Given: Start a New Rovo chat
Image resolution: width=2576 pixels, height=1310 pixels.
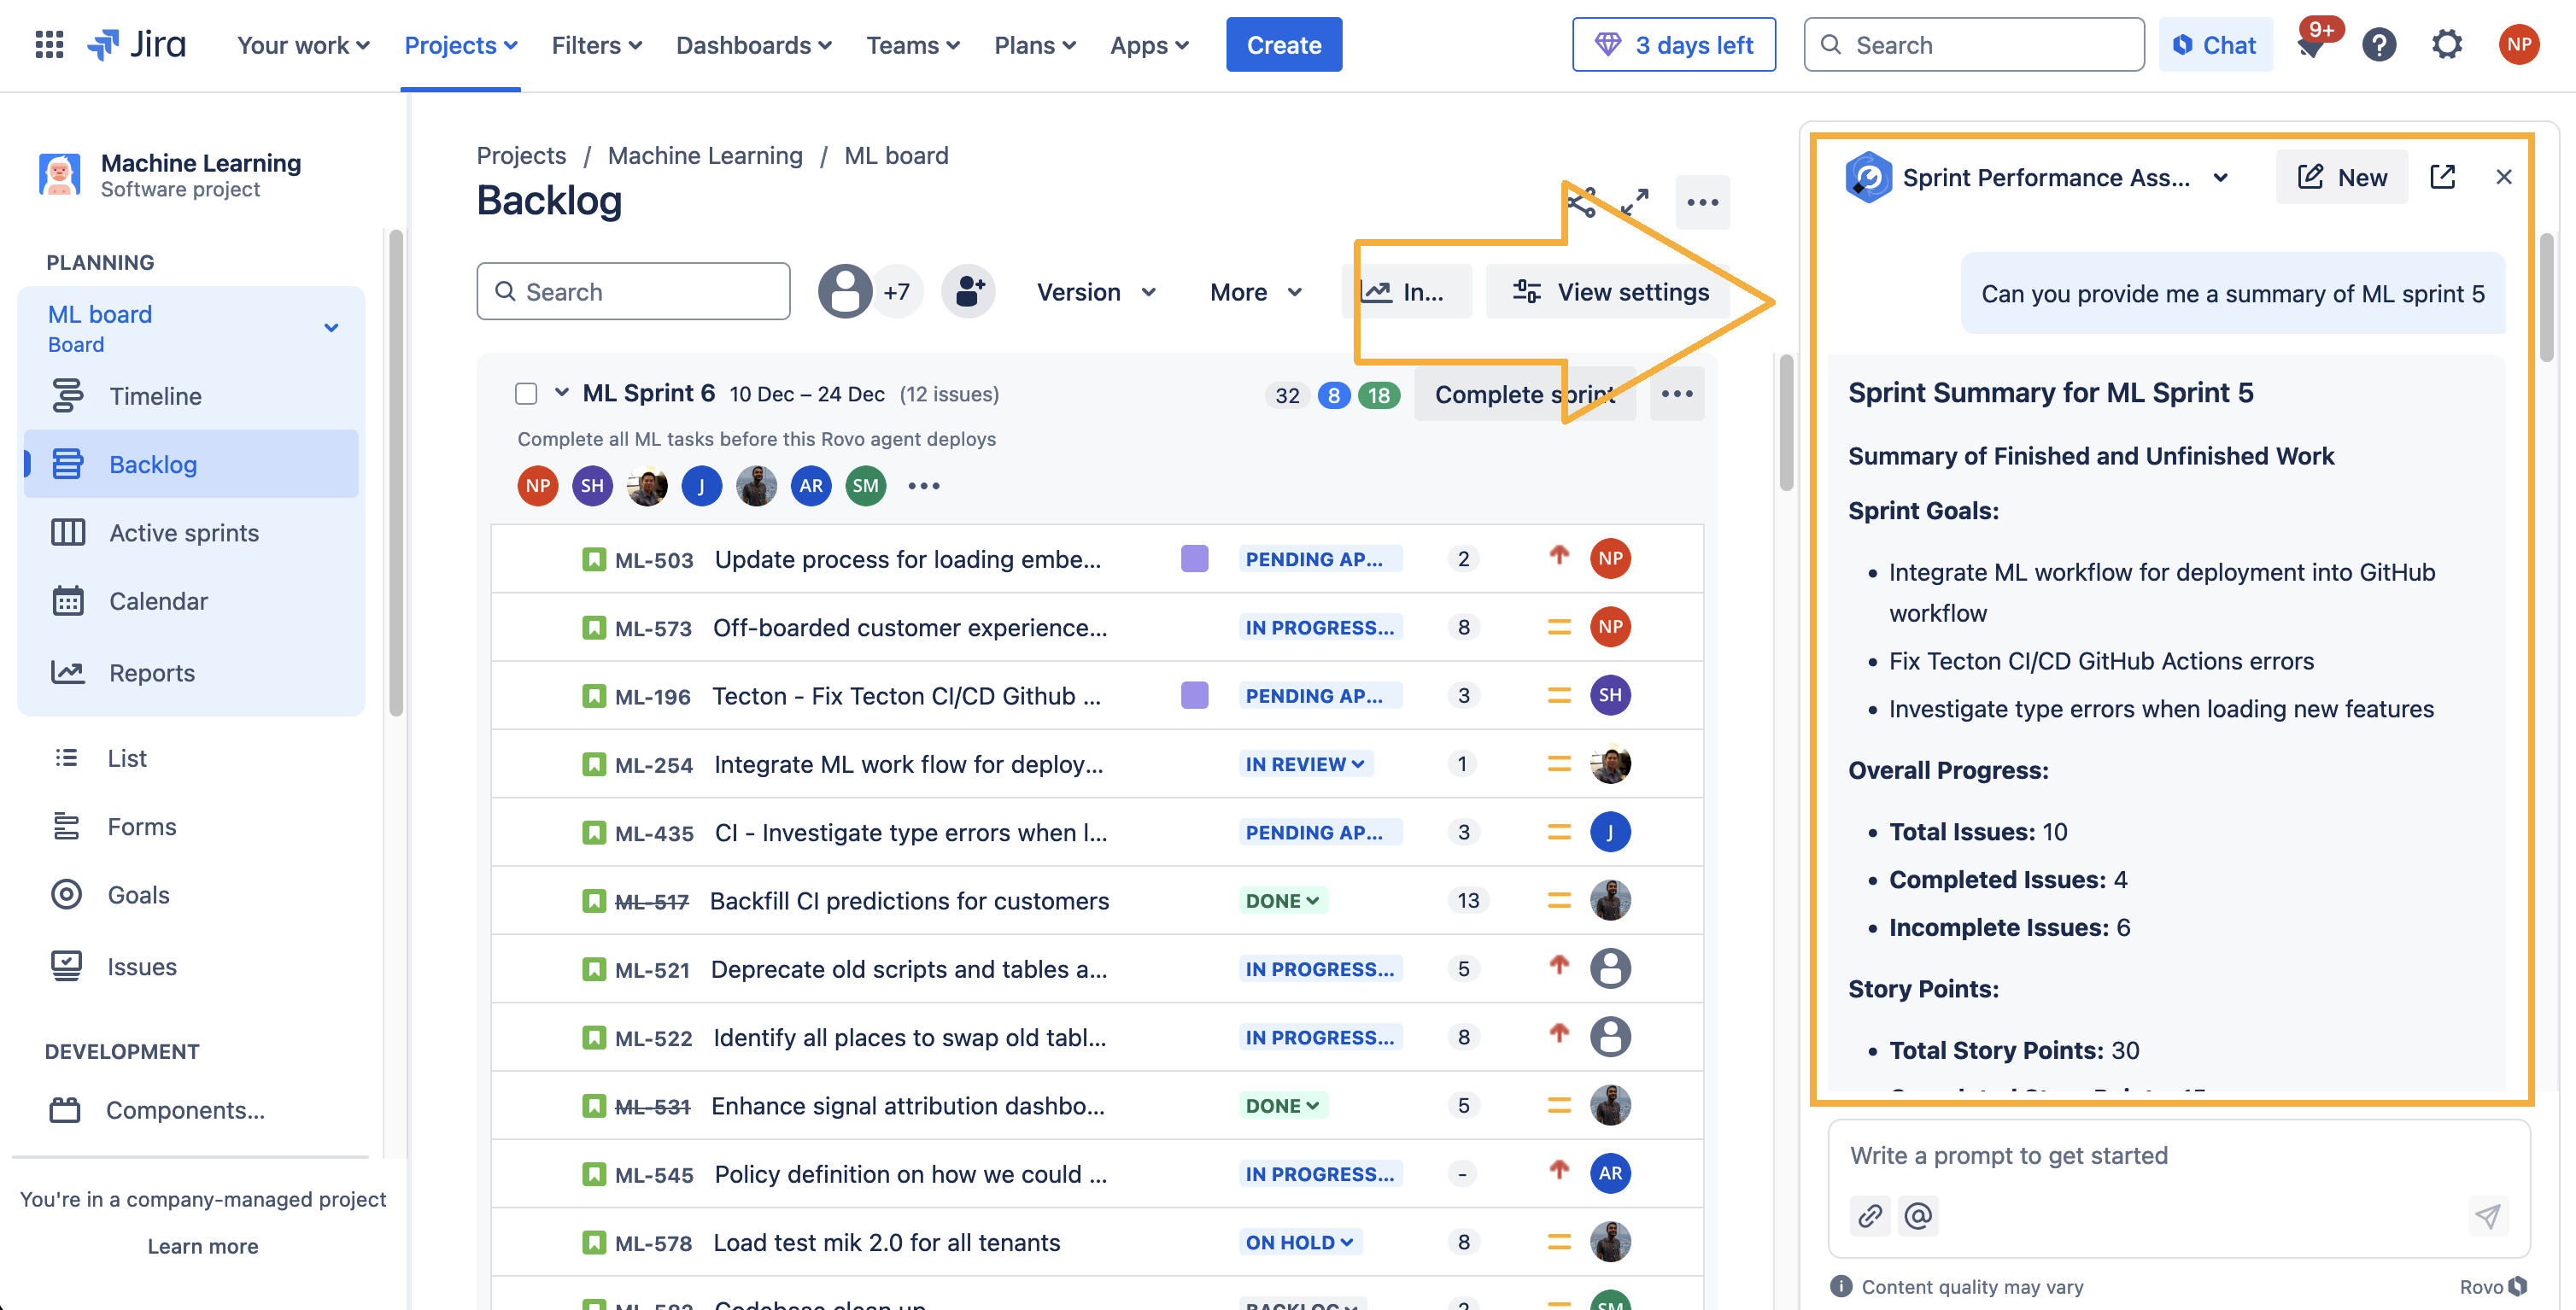Looking at the screenshot, I should (2341, 176).
